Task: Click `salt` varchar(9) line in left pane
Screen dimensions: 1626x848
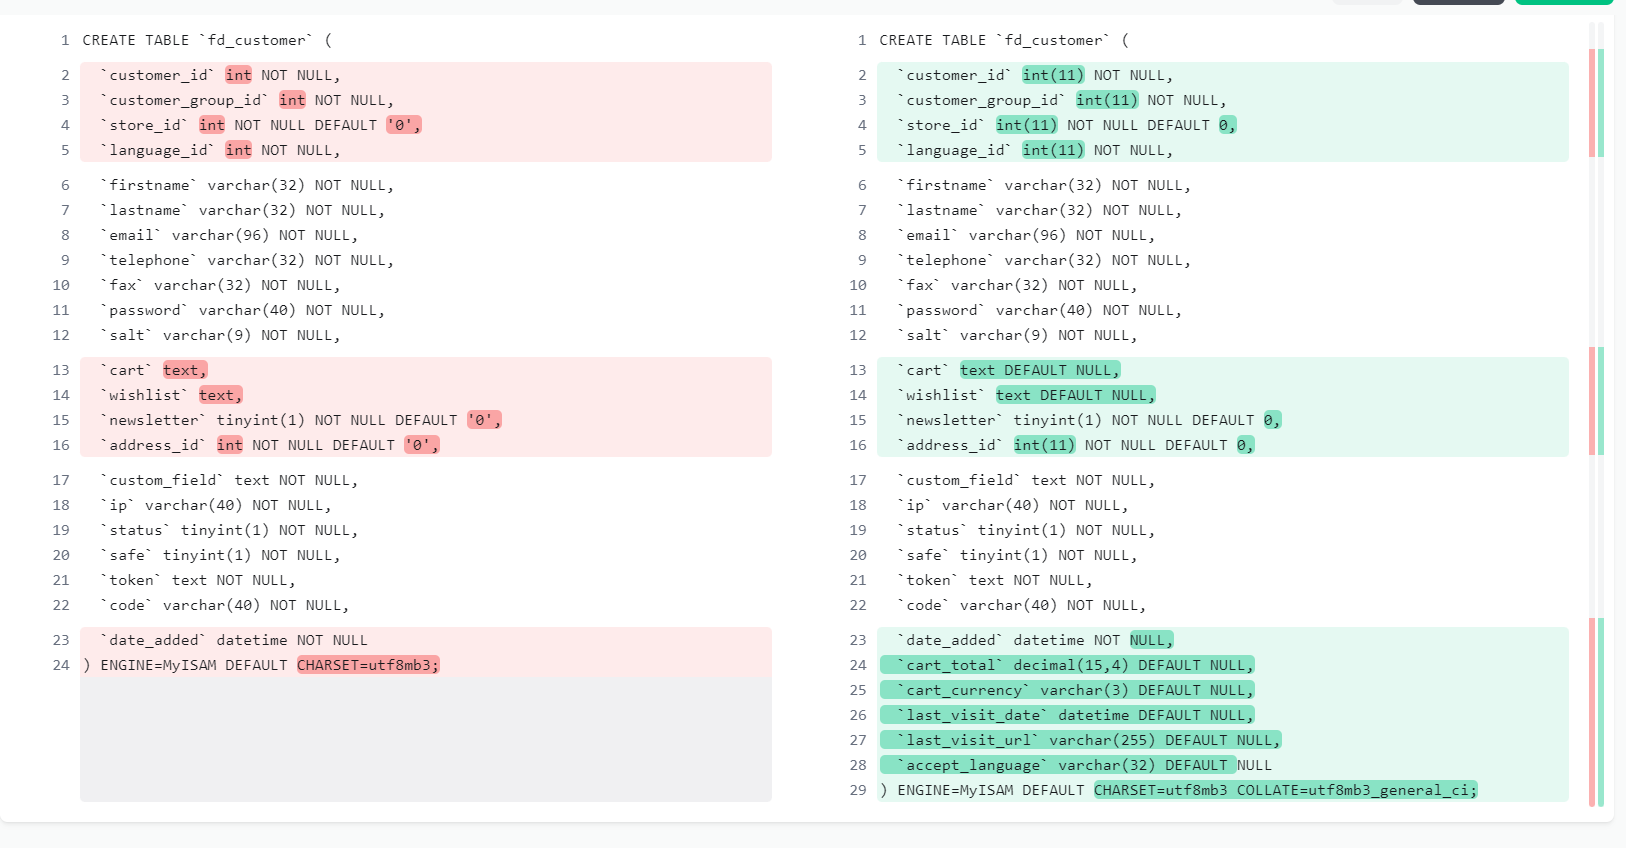Action: pyautogui.click(x=220, y=335)
